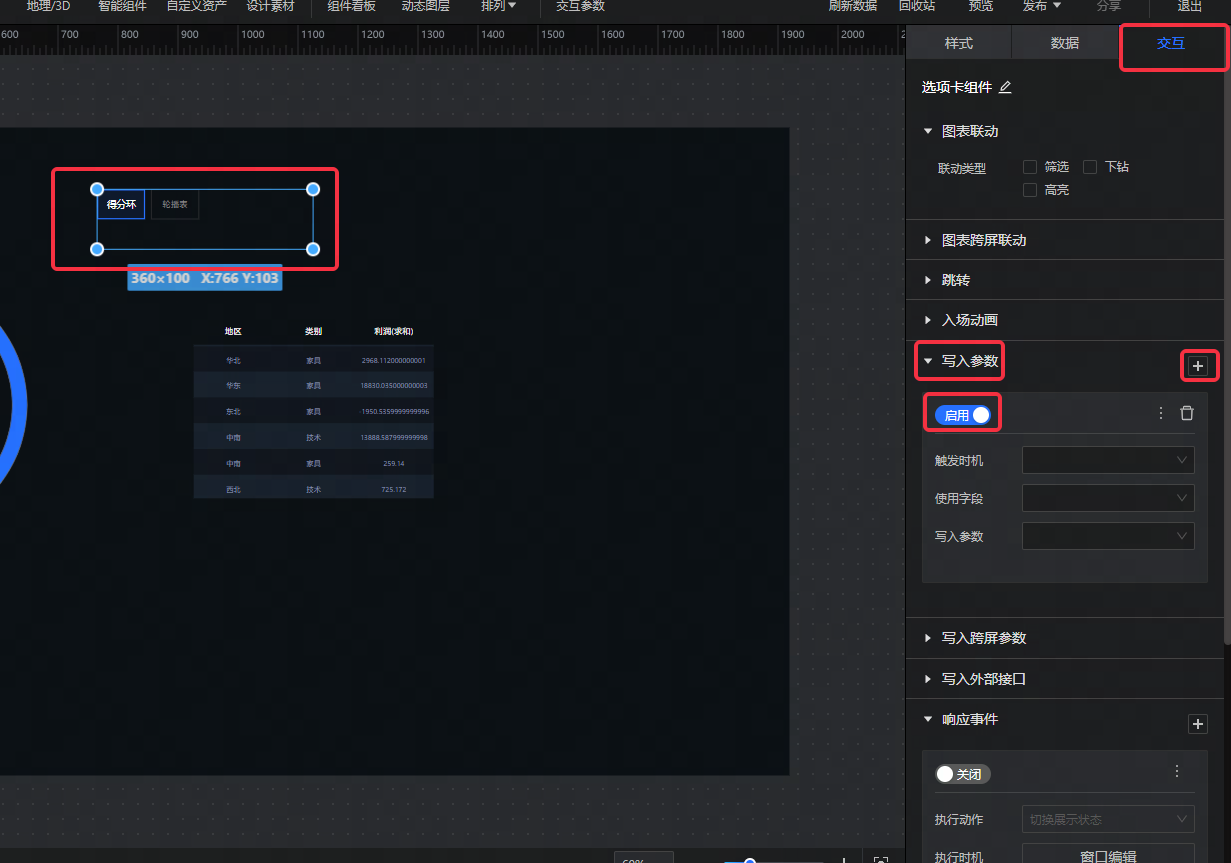This screenshot has width=1231, height=863.
Task: Open the 自定义资产 menu
Action: click(196, 6)
